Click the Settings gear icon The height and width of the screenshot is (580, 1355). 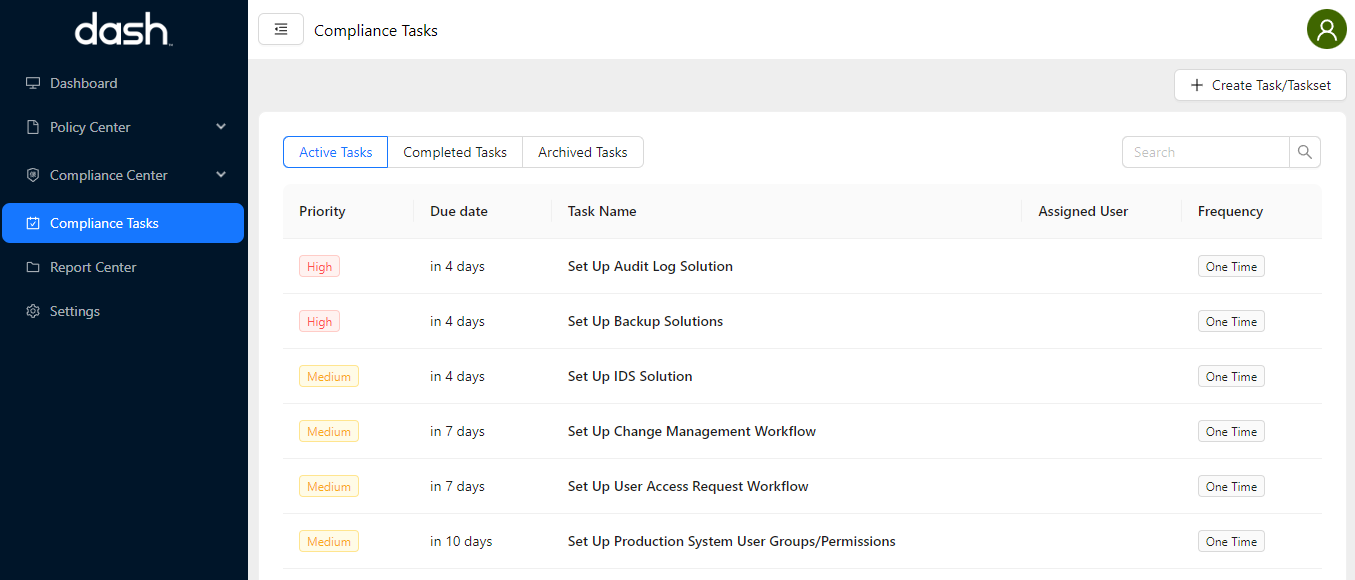[x=33, y=311]
